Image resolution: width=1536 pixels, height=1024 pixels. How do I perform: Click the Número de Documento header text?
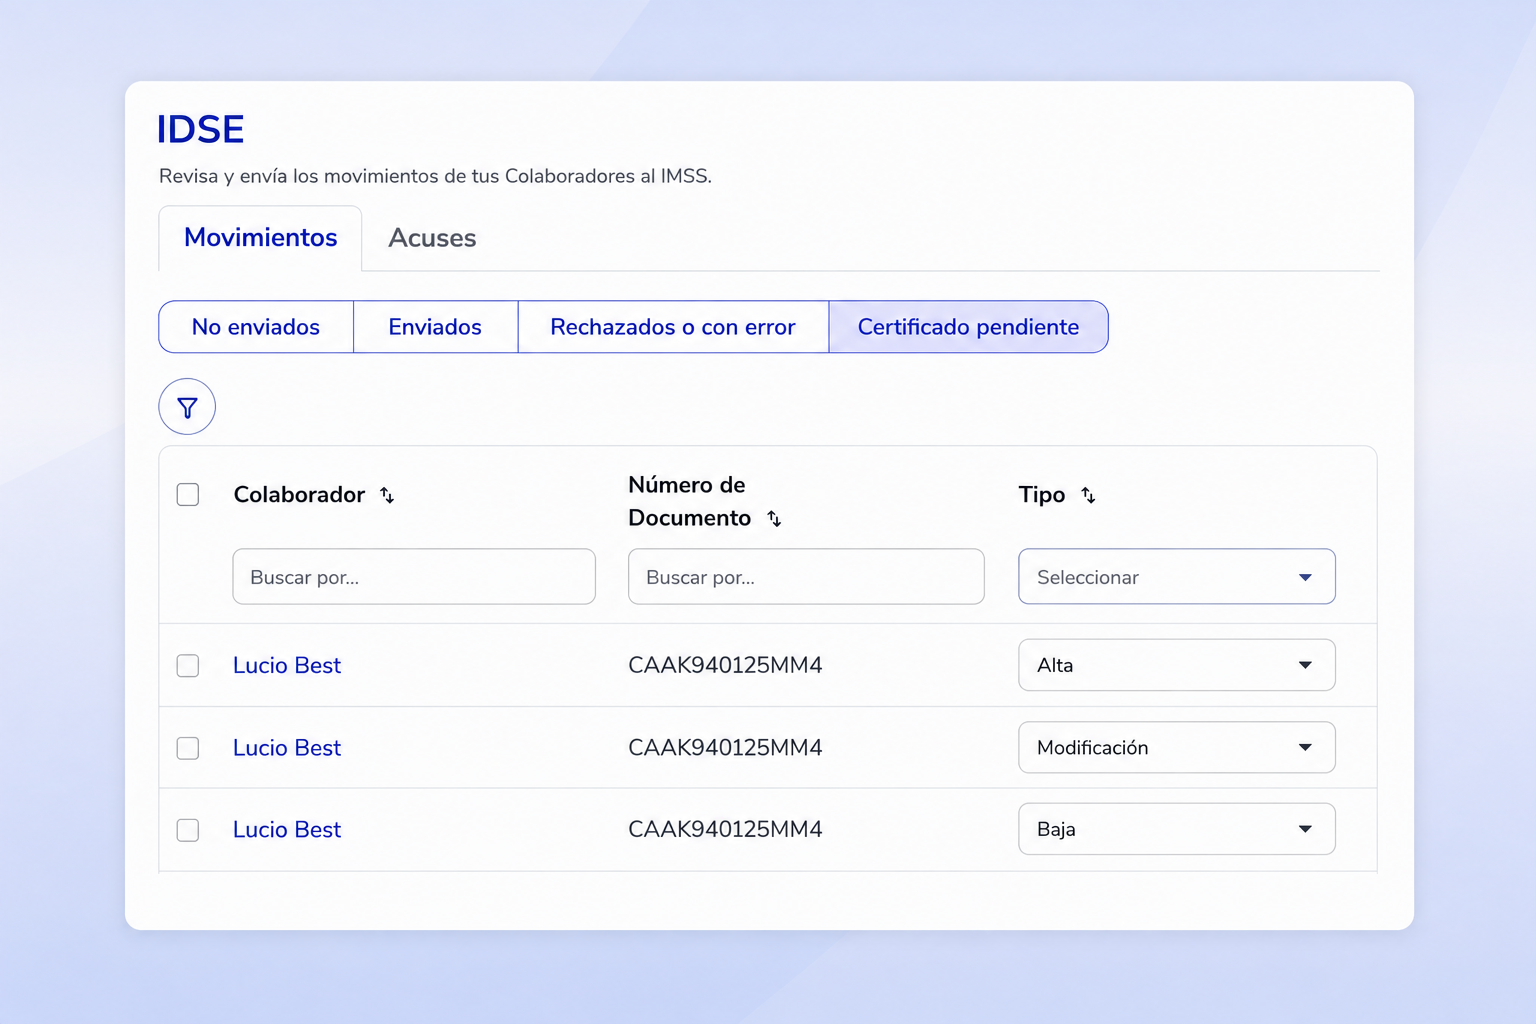tap(689, 501)
